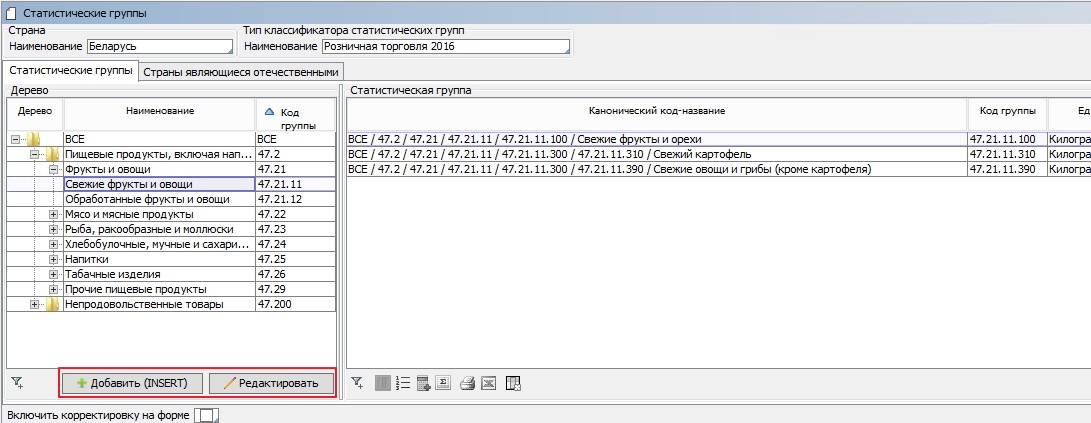Click the column settings icon in right toolbar
Viewport: 1091px width, 423px height.
[384, 383]
